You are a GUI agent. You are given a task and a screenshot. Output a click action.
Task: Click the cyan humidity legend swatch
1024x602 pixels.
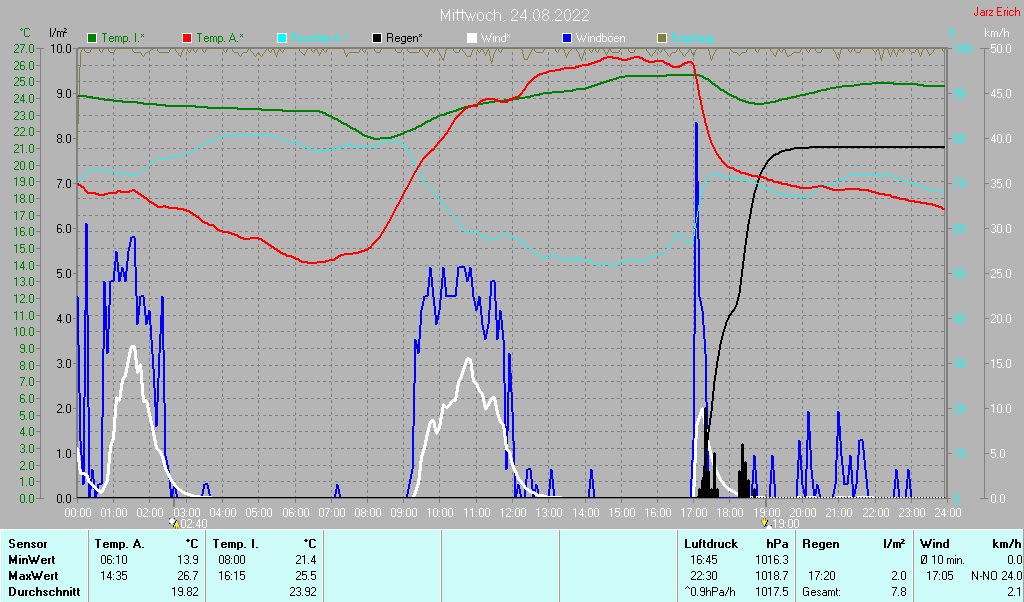282,38
